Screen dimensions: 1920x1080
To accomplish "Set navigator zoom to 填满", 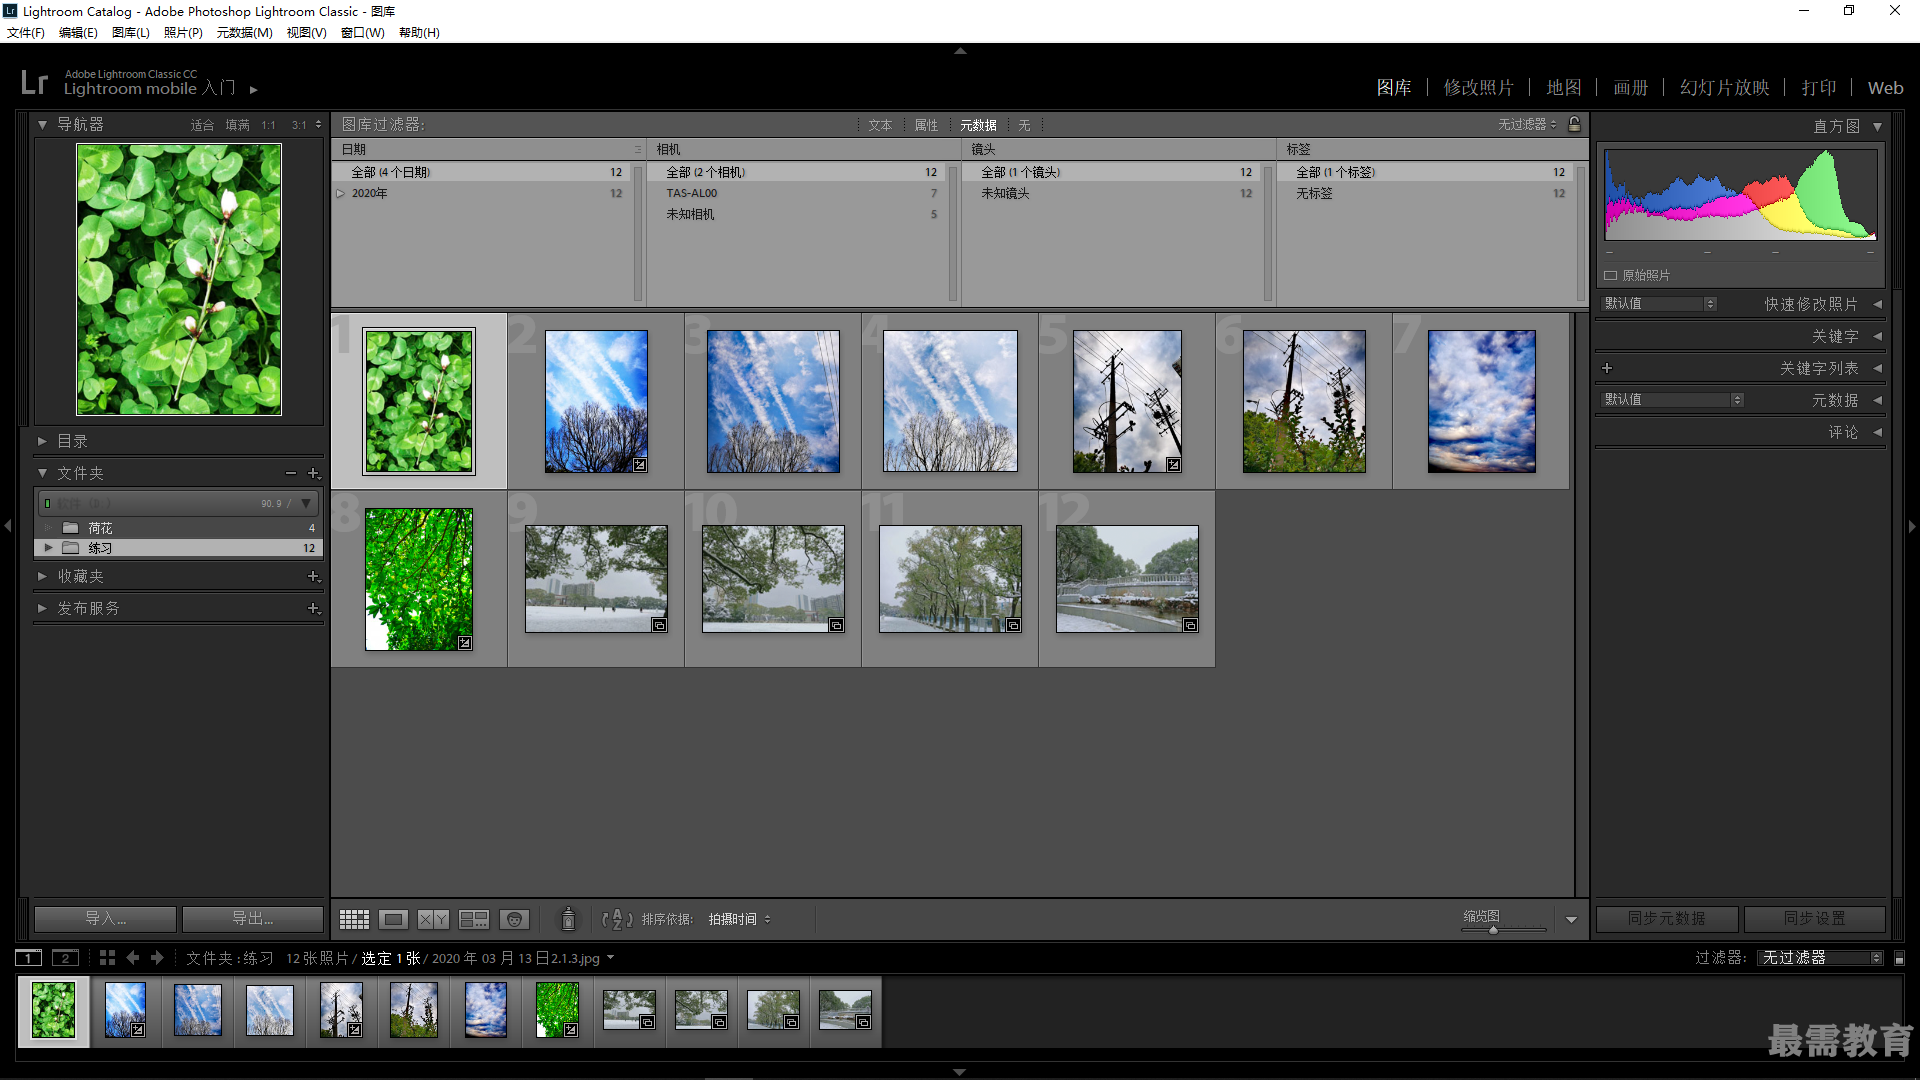I will (x=237, y=125).
